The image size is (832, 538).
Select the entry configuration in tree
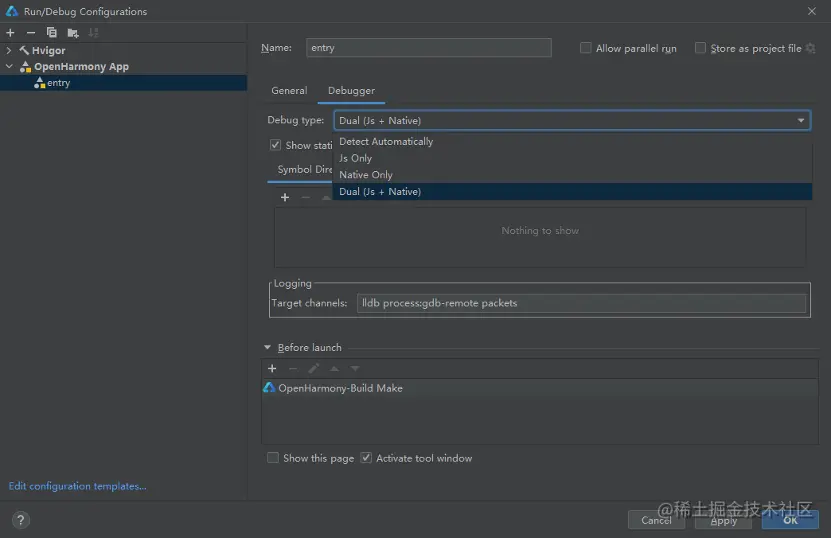click(x=123, y=83)
